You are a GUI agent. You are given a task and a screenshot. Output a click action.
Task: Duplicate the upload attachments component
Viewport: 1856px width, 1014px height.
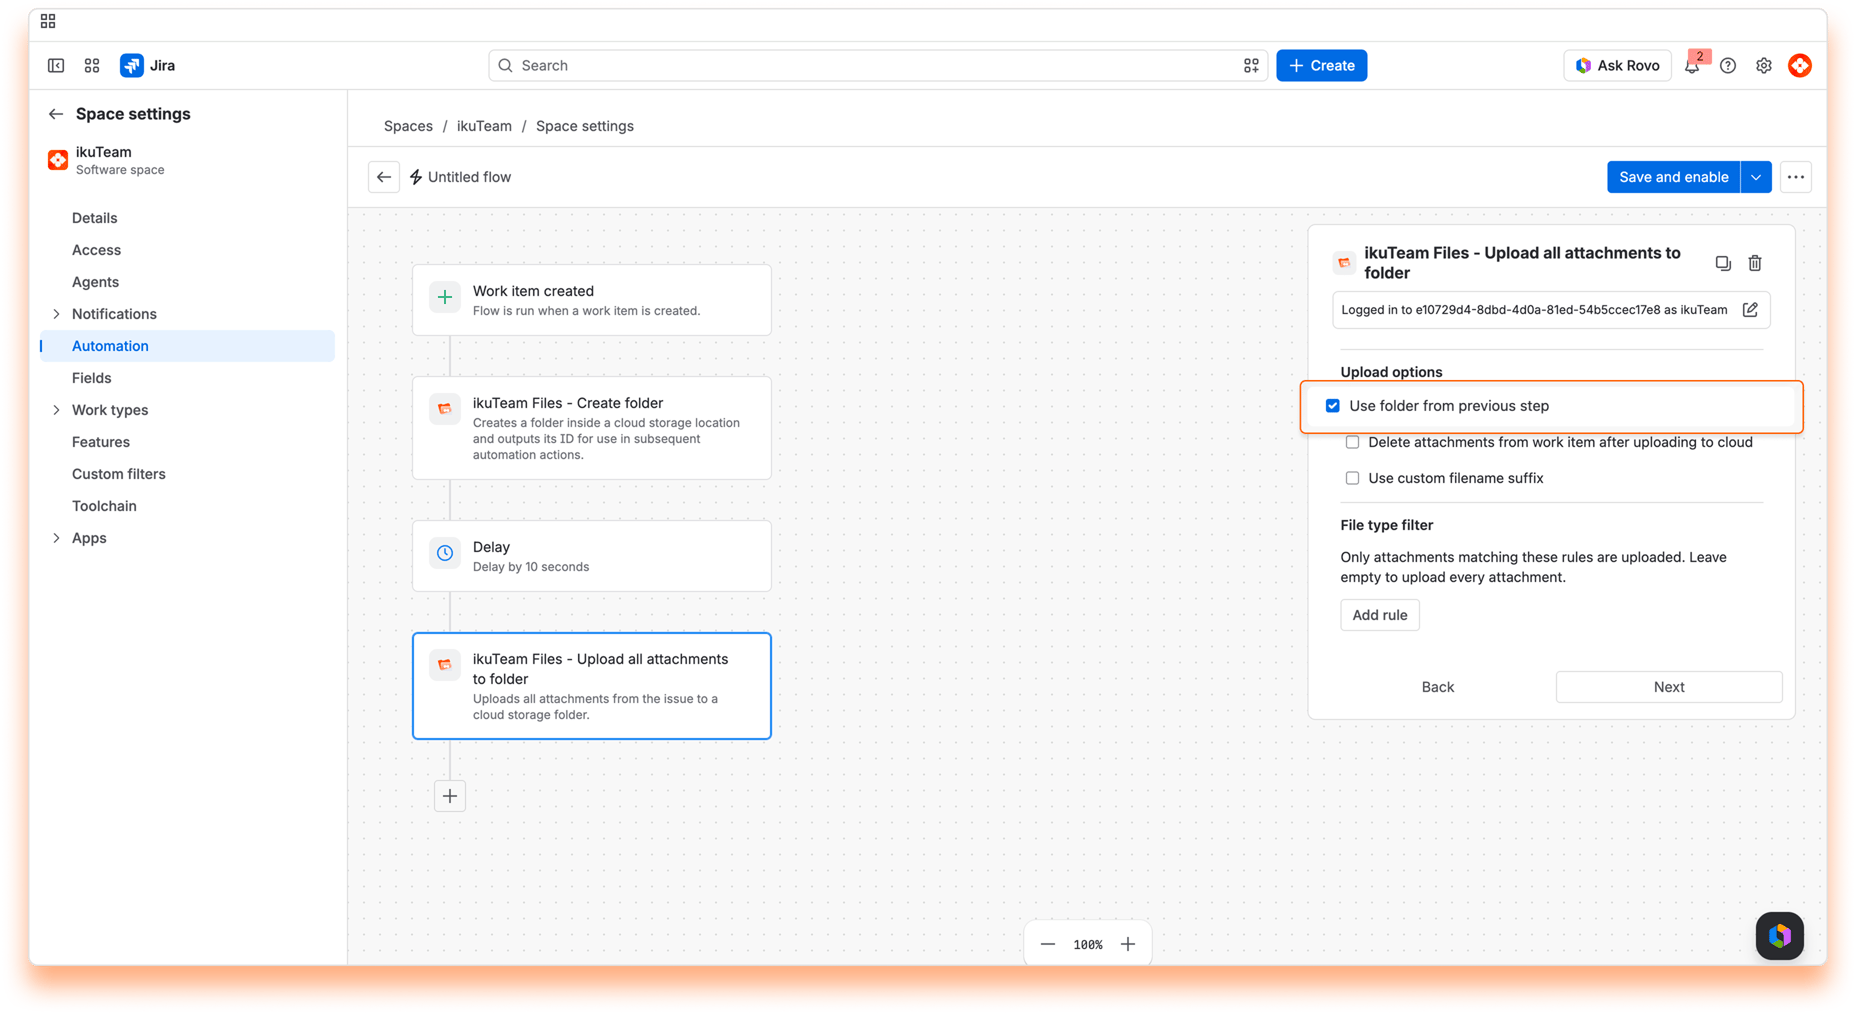(1723, 263)
